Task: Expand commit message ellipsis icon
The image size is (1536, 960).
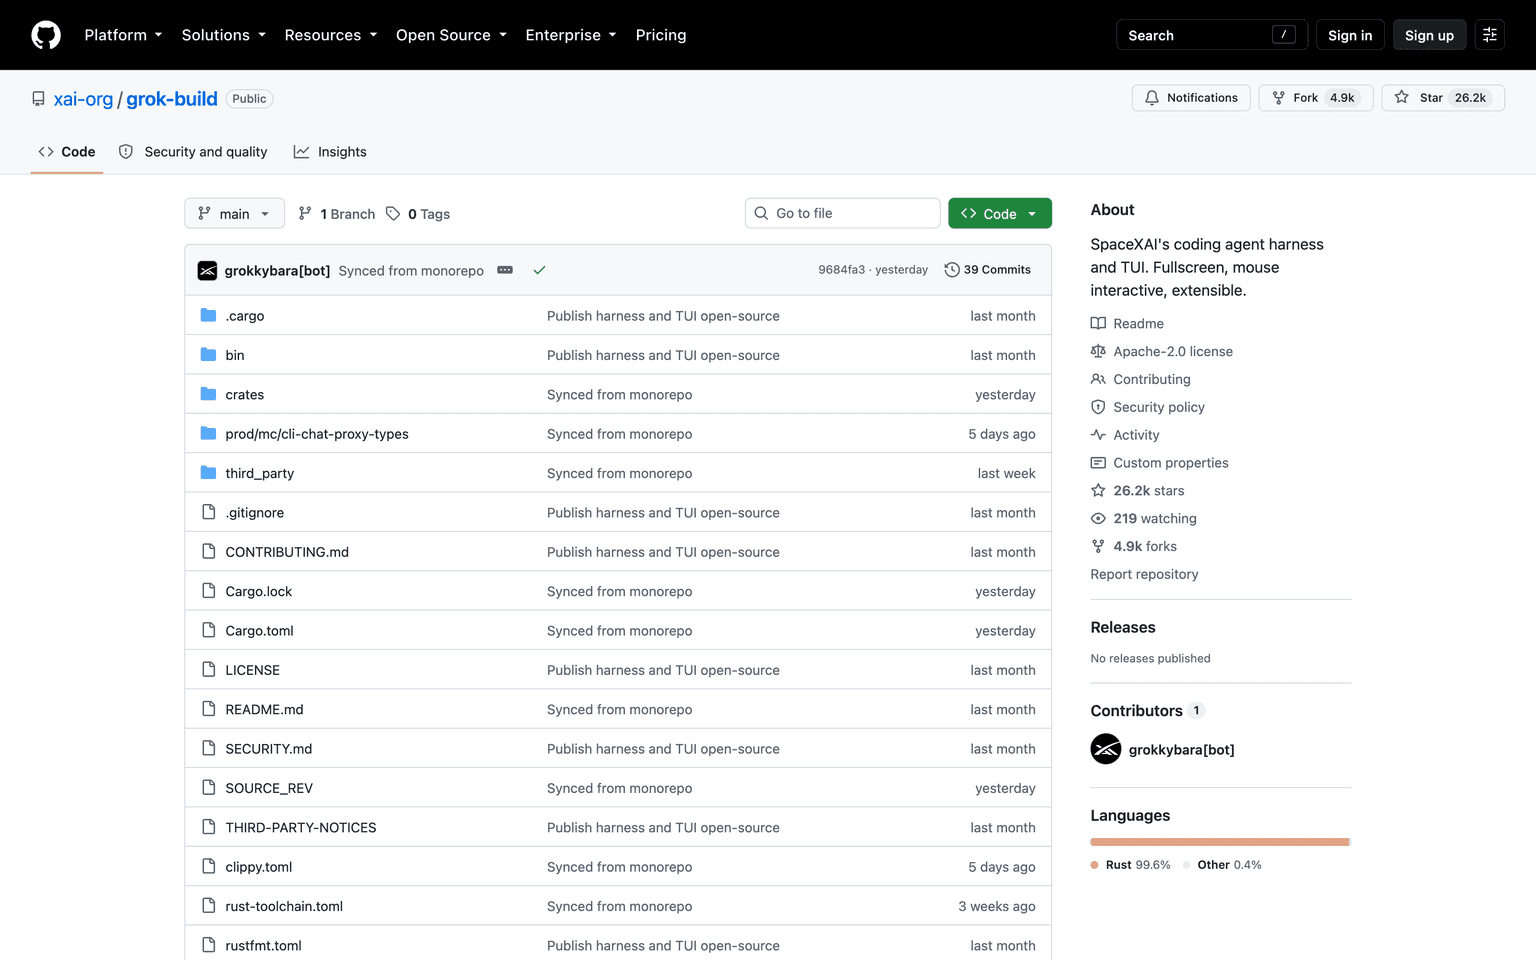Action: click(505, 271)
